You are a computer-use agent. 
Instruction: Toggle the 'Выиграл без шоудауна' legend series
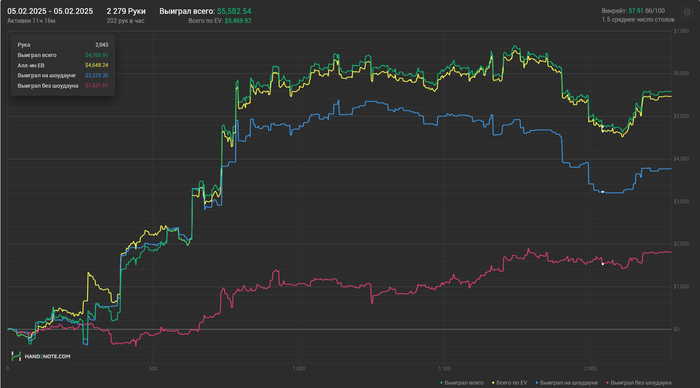point(638,383)
